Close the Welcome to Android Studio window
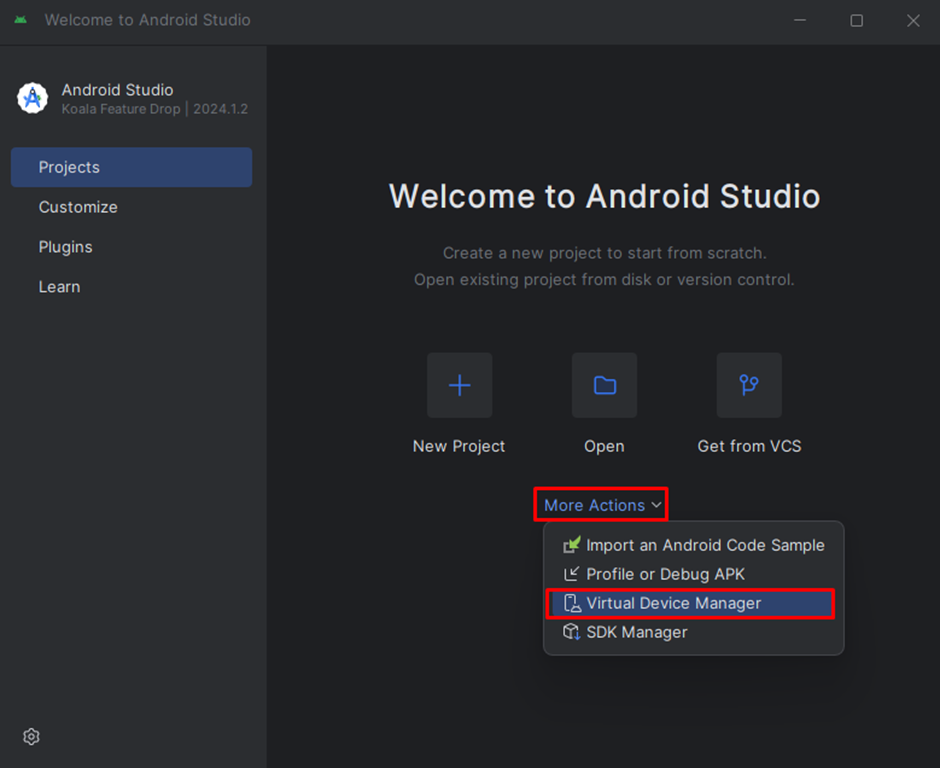 click(913, 20)
